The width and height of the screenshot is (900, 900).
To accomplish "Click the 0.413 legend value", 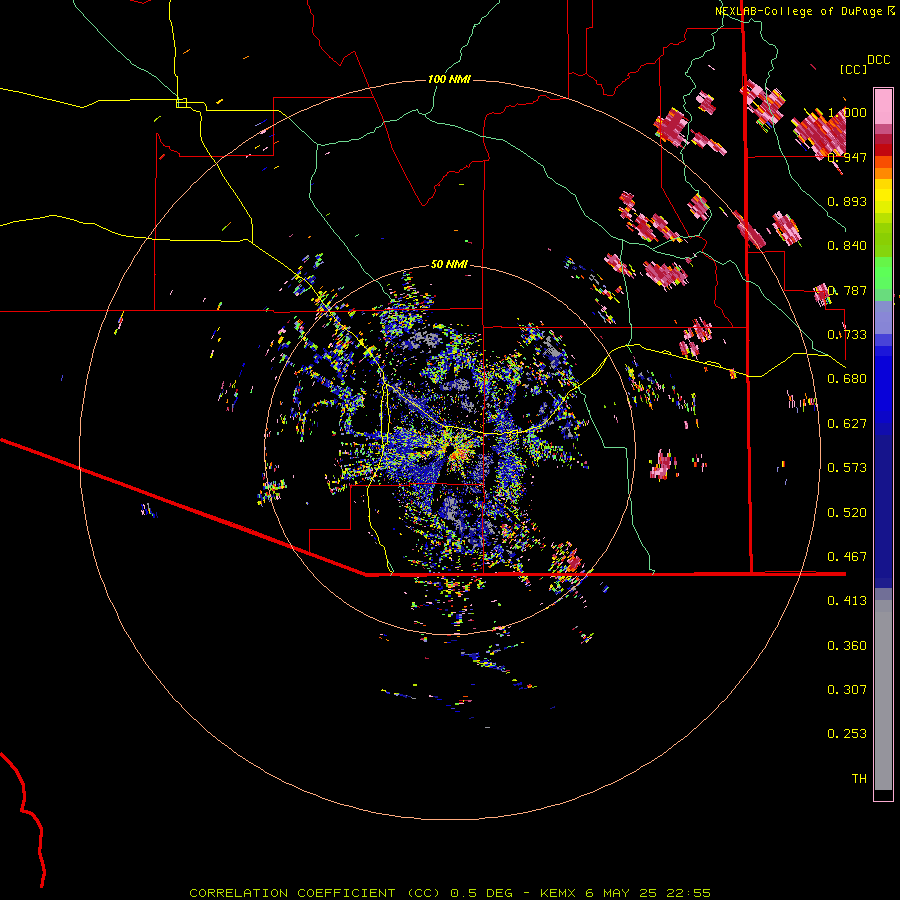I will tap(847, 600).
